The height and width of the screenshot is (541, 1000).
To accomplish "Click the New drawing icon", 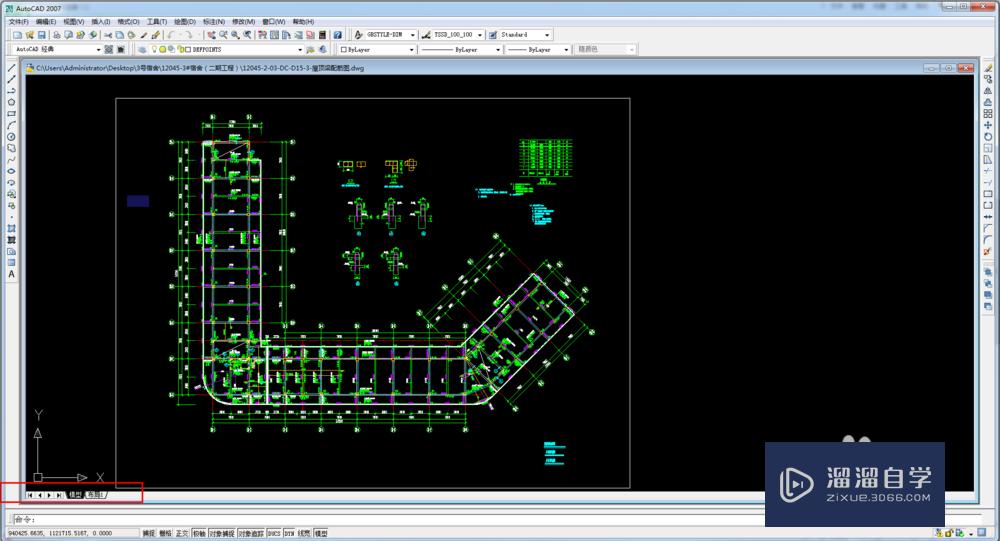I will click(17, 35).
